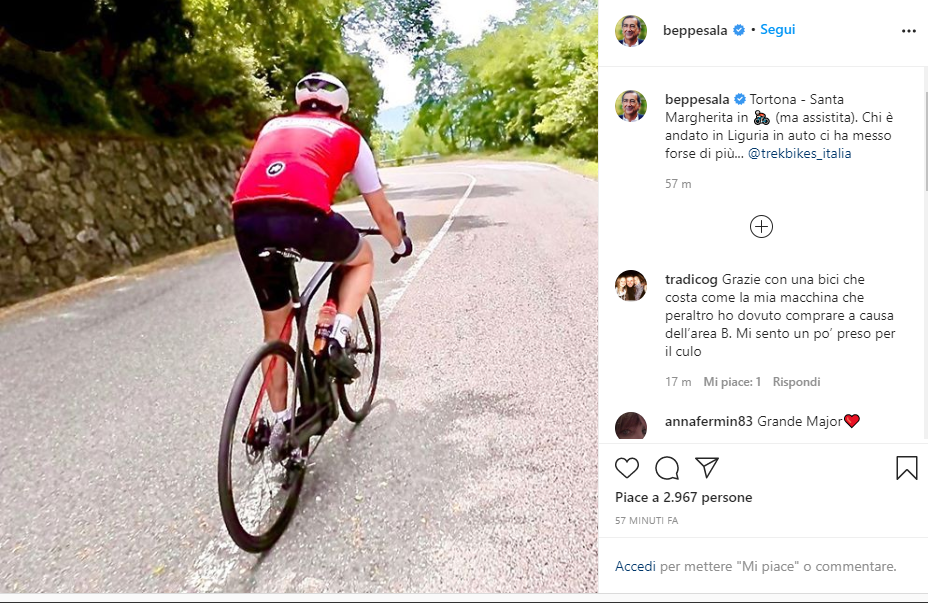928x603 pixels.
Task: Click Accedi login link
Action: (635, 566)
